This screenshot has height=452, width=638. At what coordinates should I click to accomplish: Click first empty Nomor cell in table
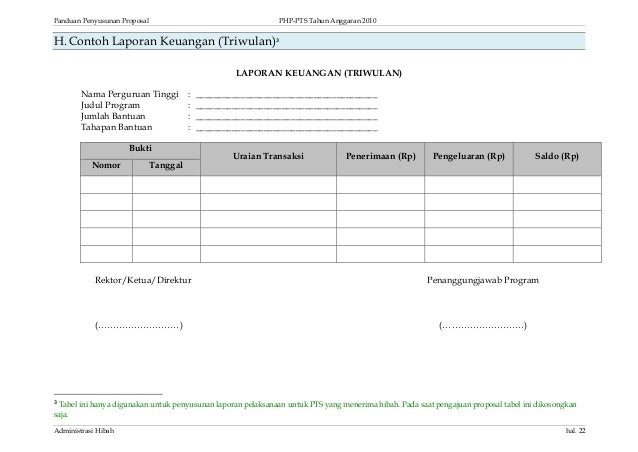[106, 185]
